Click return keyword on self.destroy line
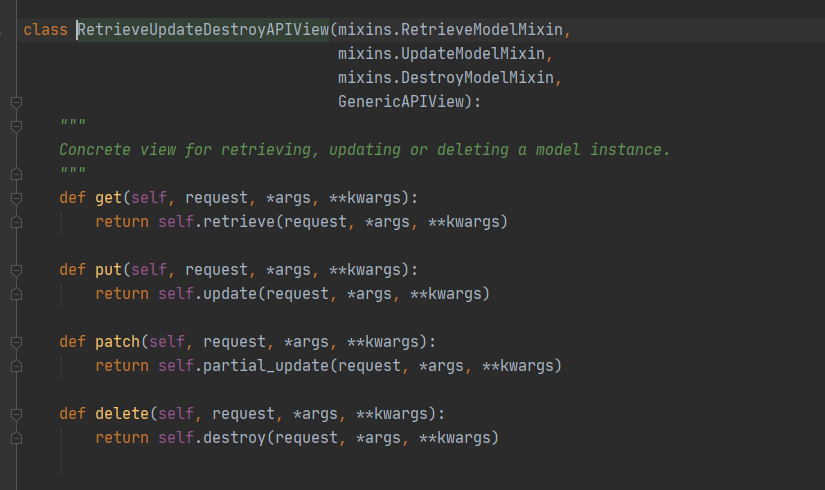 [x=122, y=438]
